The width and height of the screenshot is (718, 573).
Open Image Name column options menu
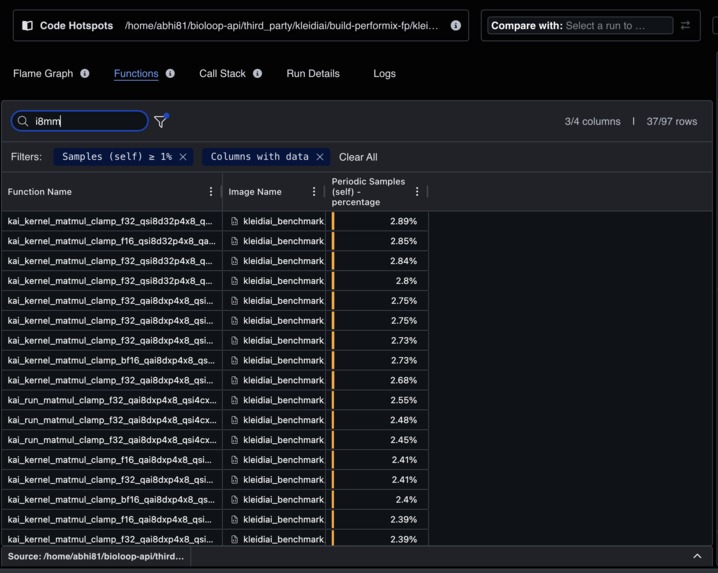pos(314,191)
